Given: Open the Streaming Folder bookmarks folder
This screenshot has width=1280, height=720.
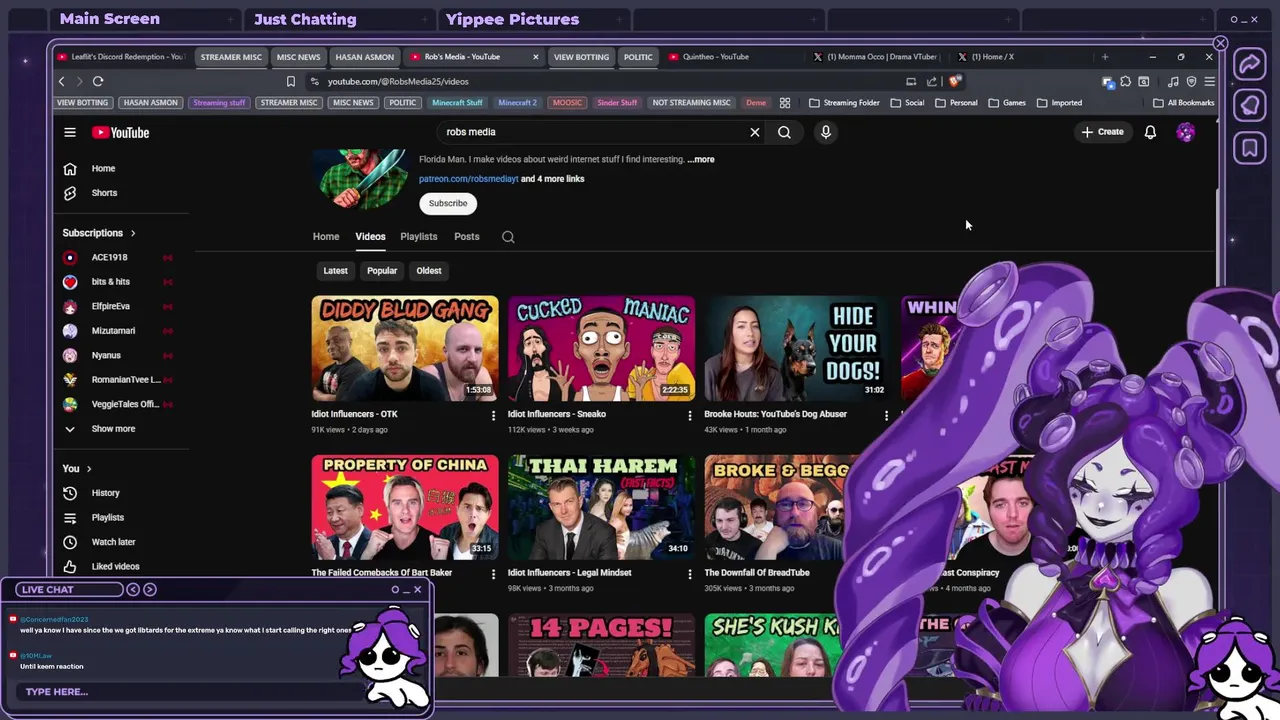Looking at the screenshot, I should click(x=844, y=102).
